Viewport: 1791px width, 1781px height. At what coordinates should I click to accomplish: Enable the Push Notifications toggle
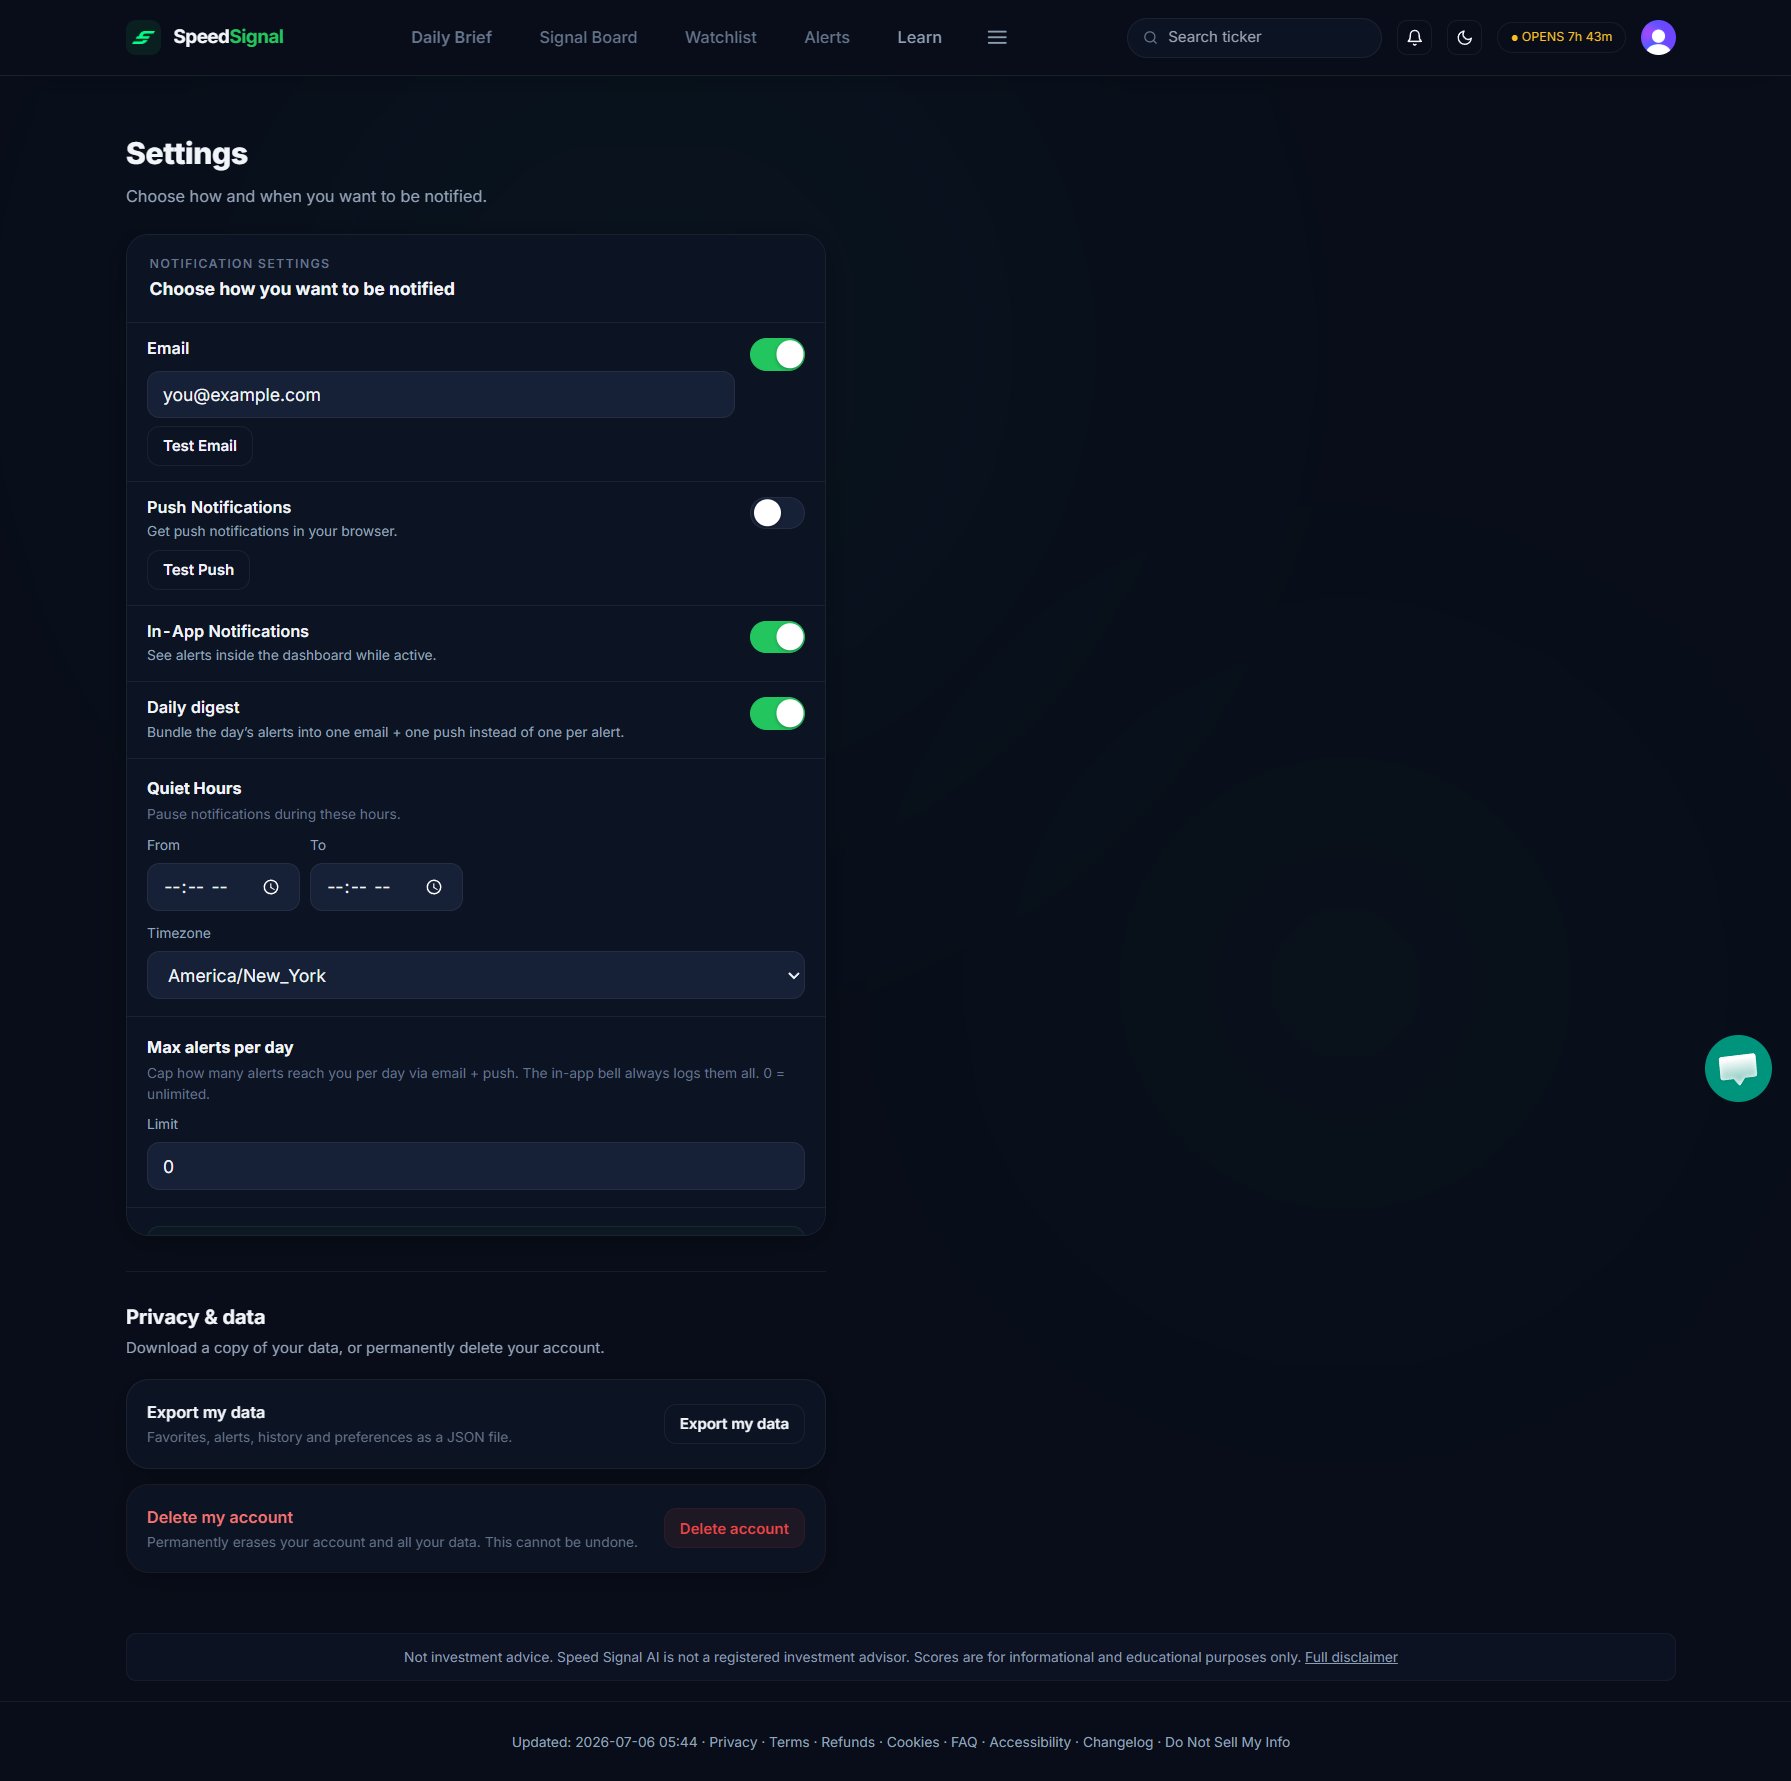[x=777, y=513]
